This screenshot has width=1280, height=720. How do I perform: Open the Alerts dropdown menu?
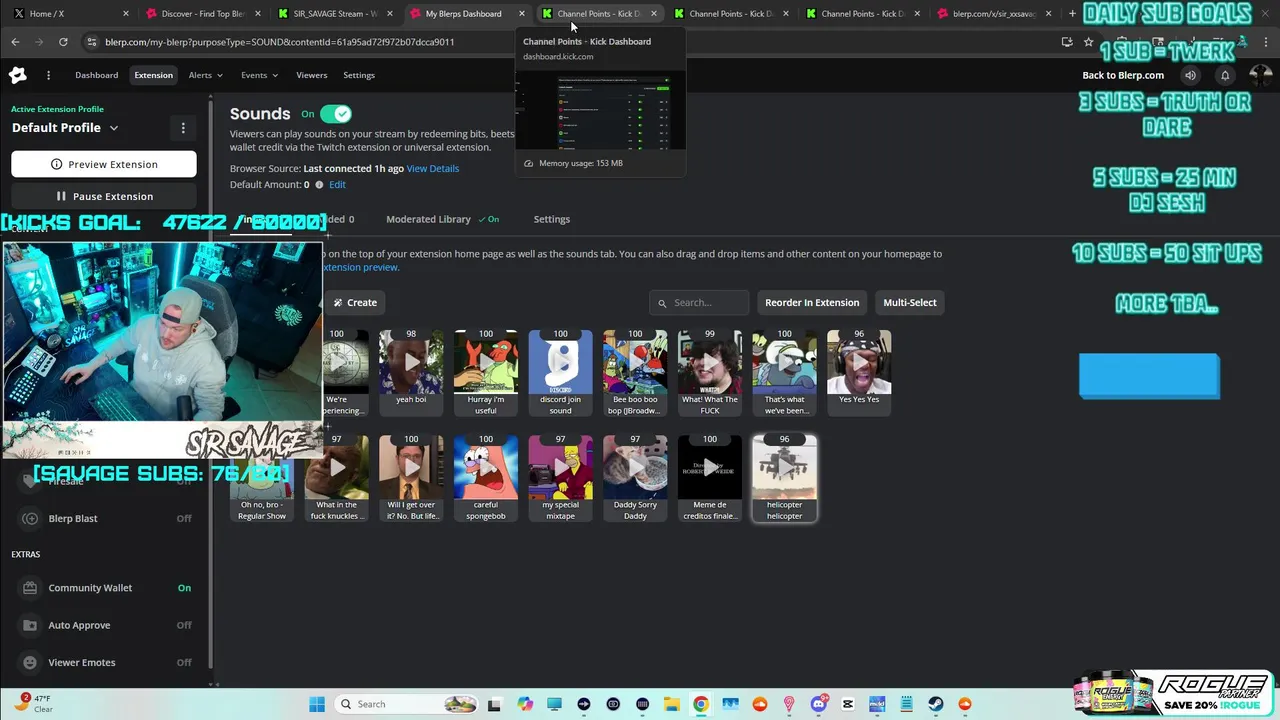click(x=205, y=75)
